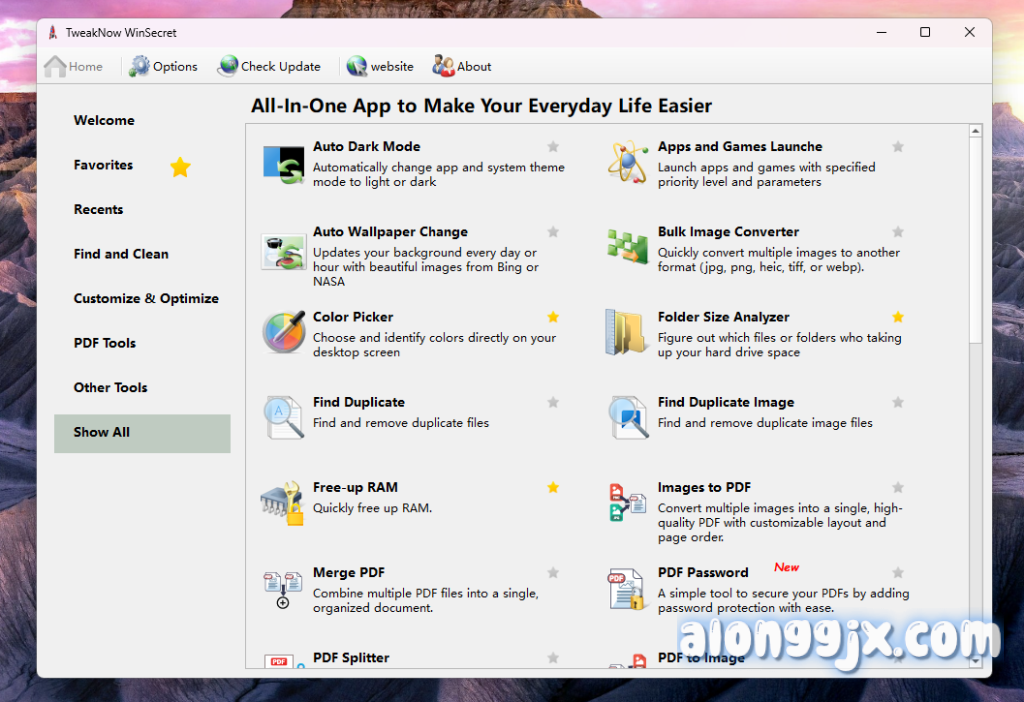This screenshot has width=1024, height=702.
Task: Open Options from the toolbar
Action: pos(164,67)
